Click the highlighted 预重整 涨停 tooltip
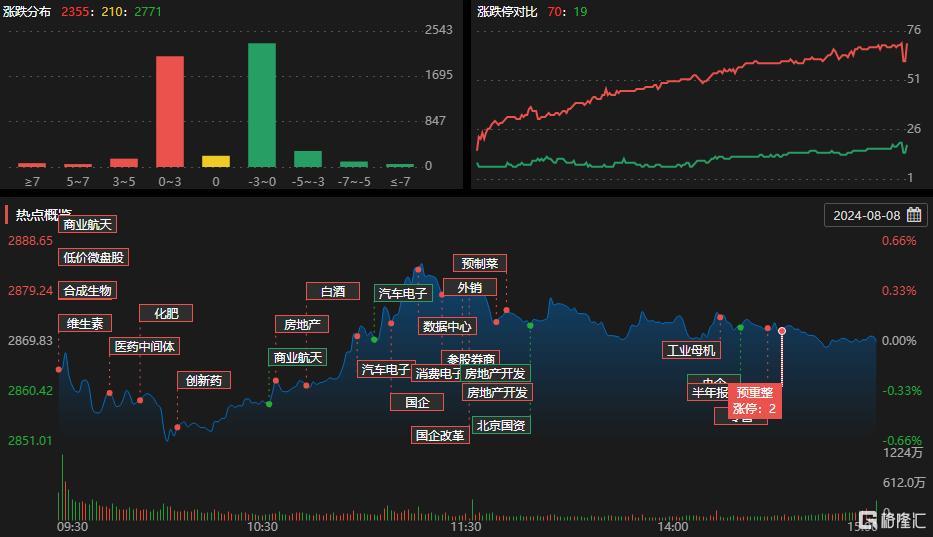This screenshot has height=537, width=933. tap(754, 401)
